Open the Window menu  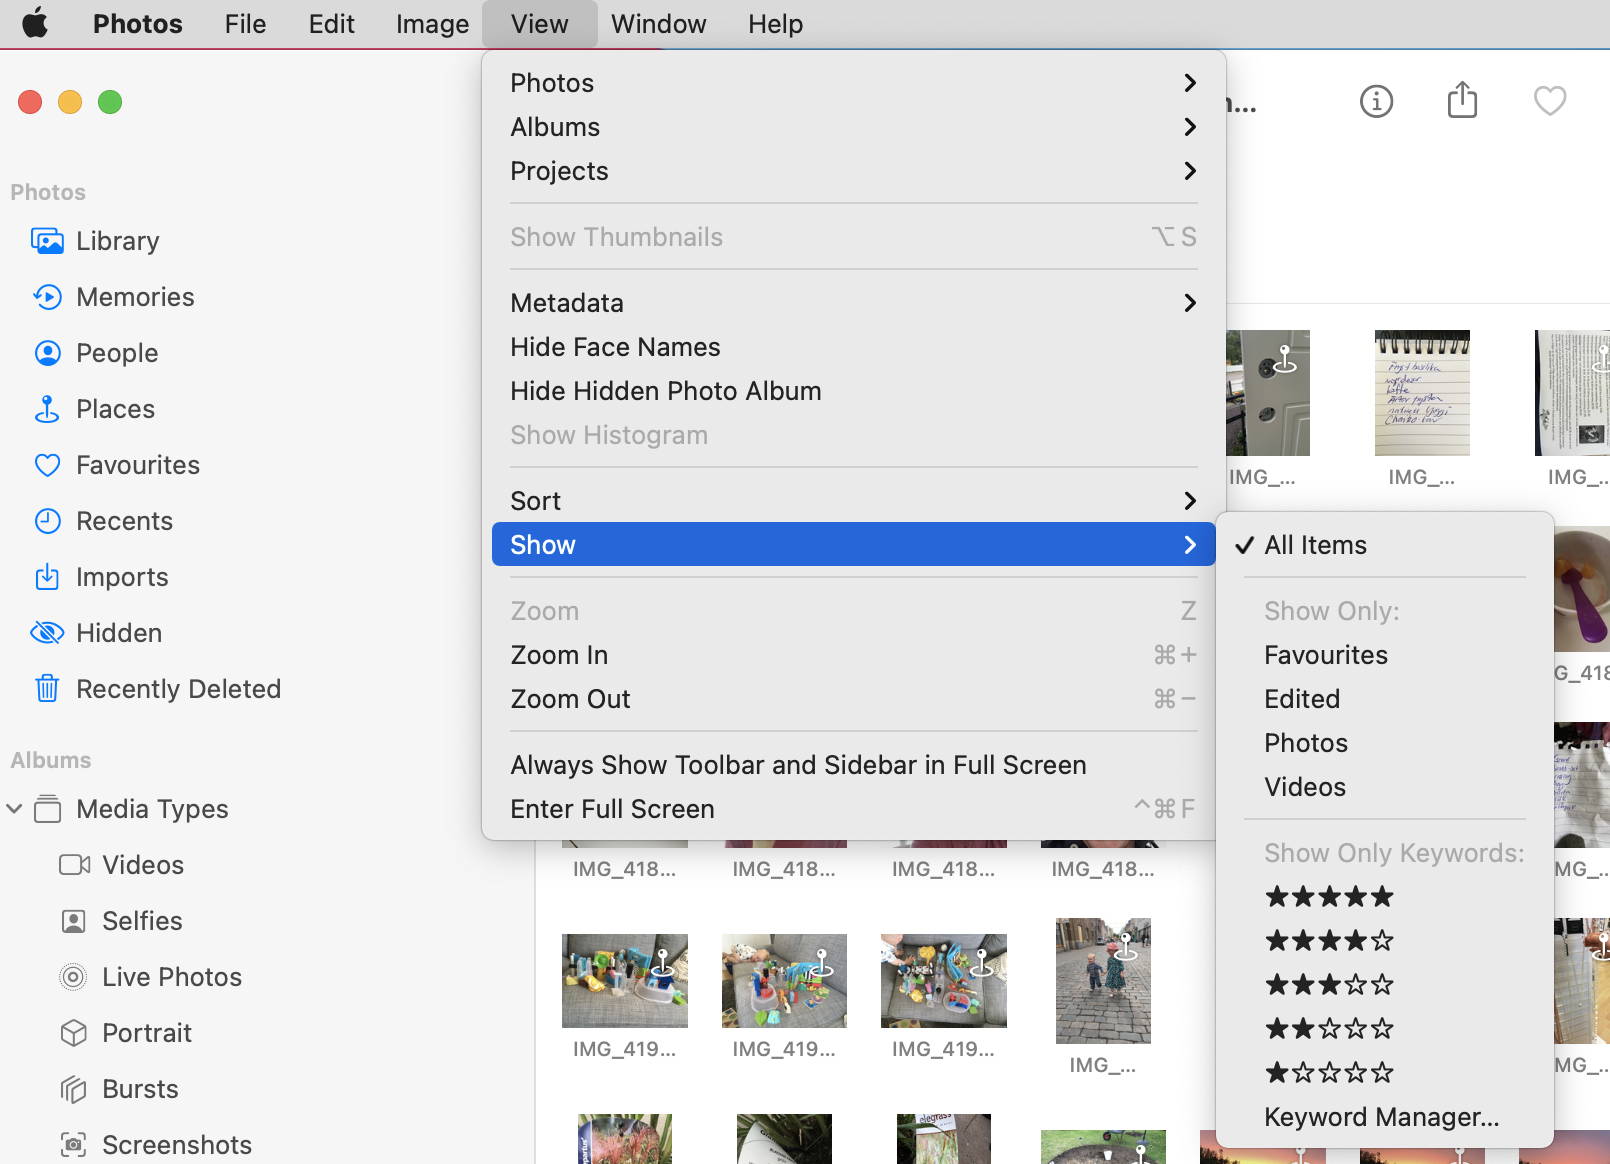tap(658, 24)
